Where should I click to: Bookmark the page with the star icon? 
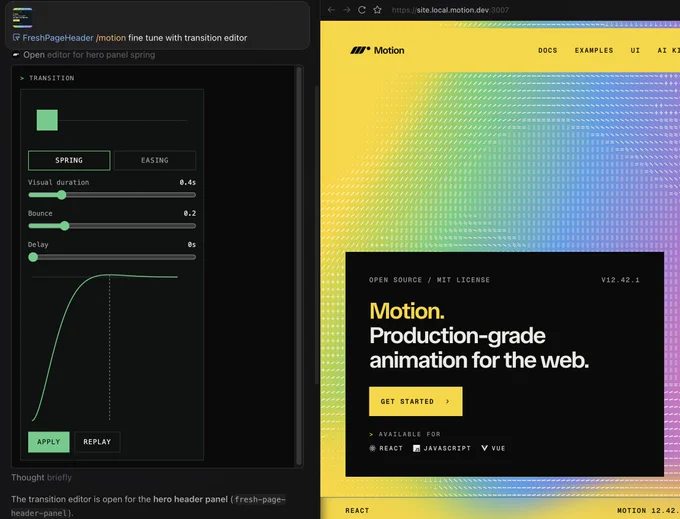(x=377, y=10)
